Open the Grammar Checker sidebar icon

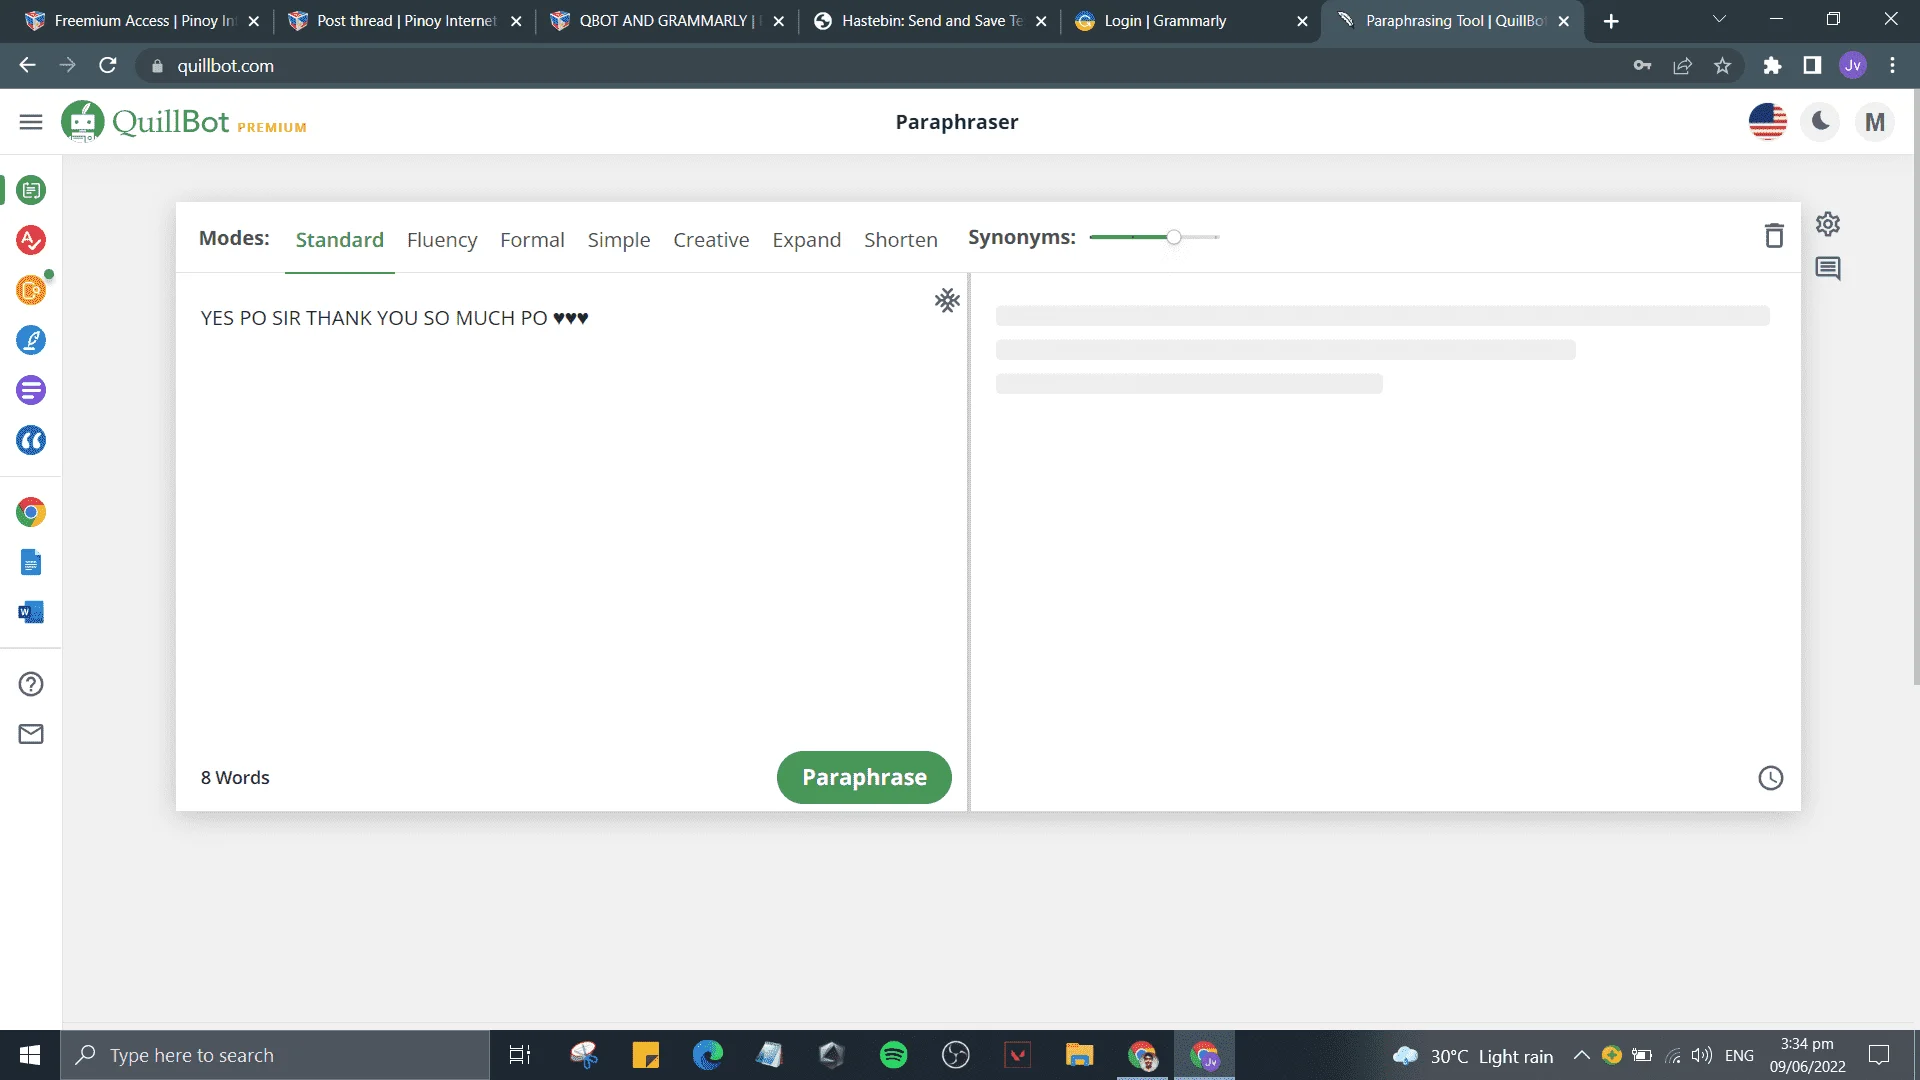31,240
